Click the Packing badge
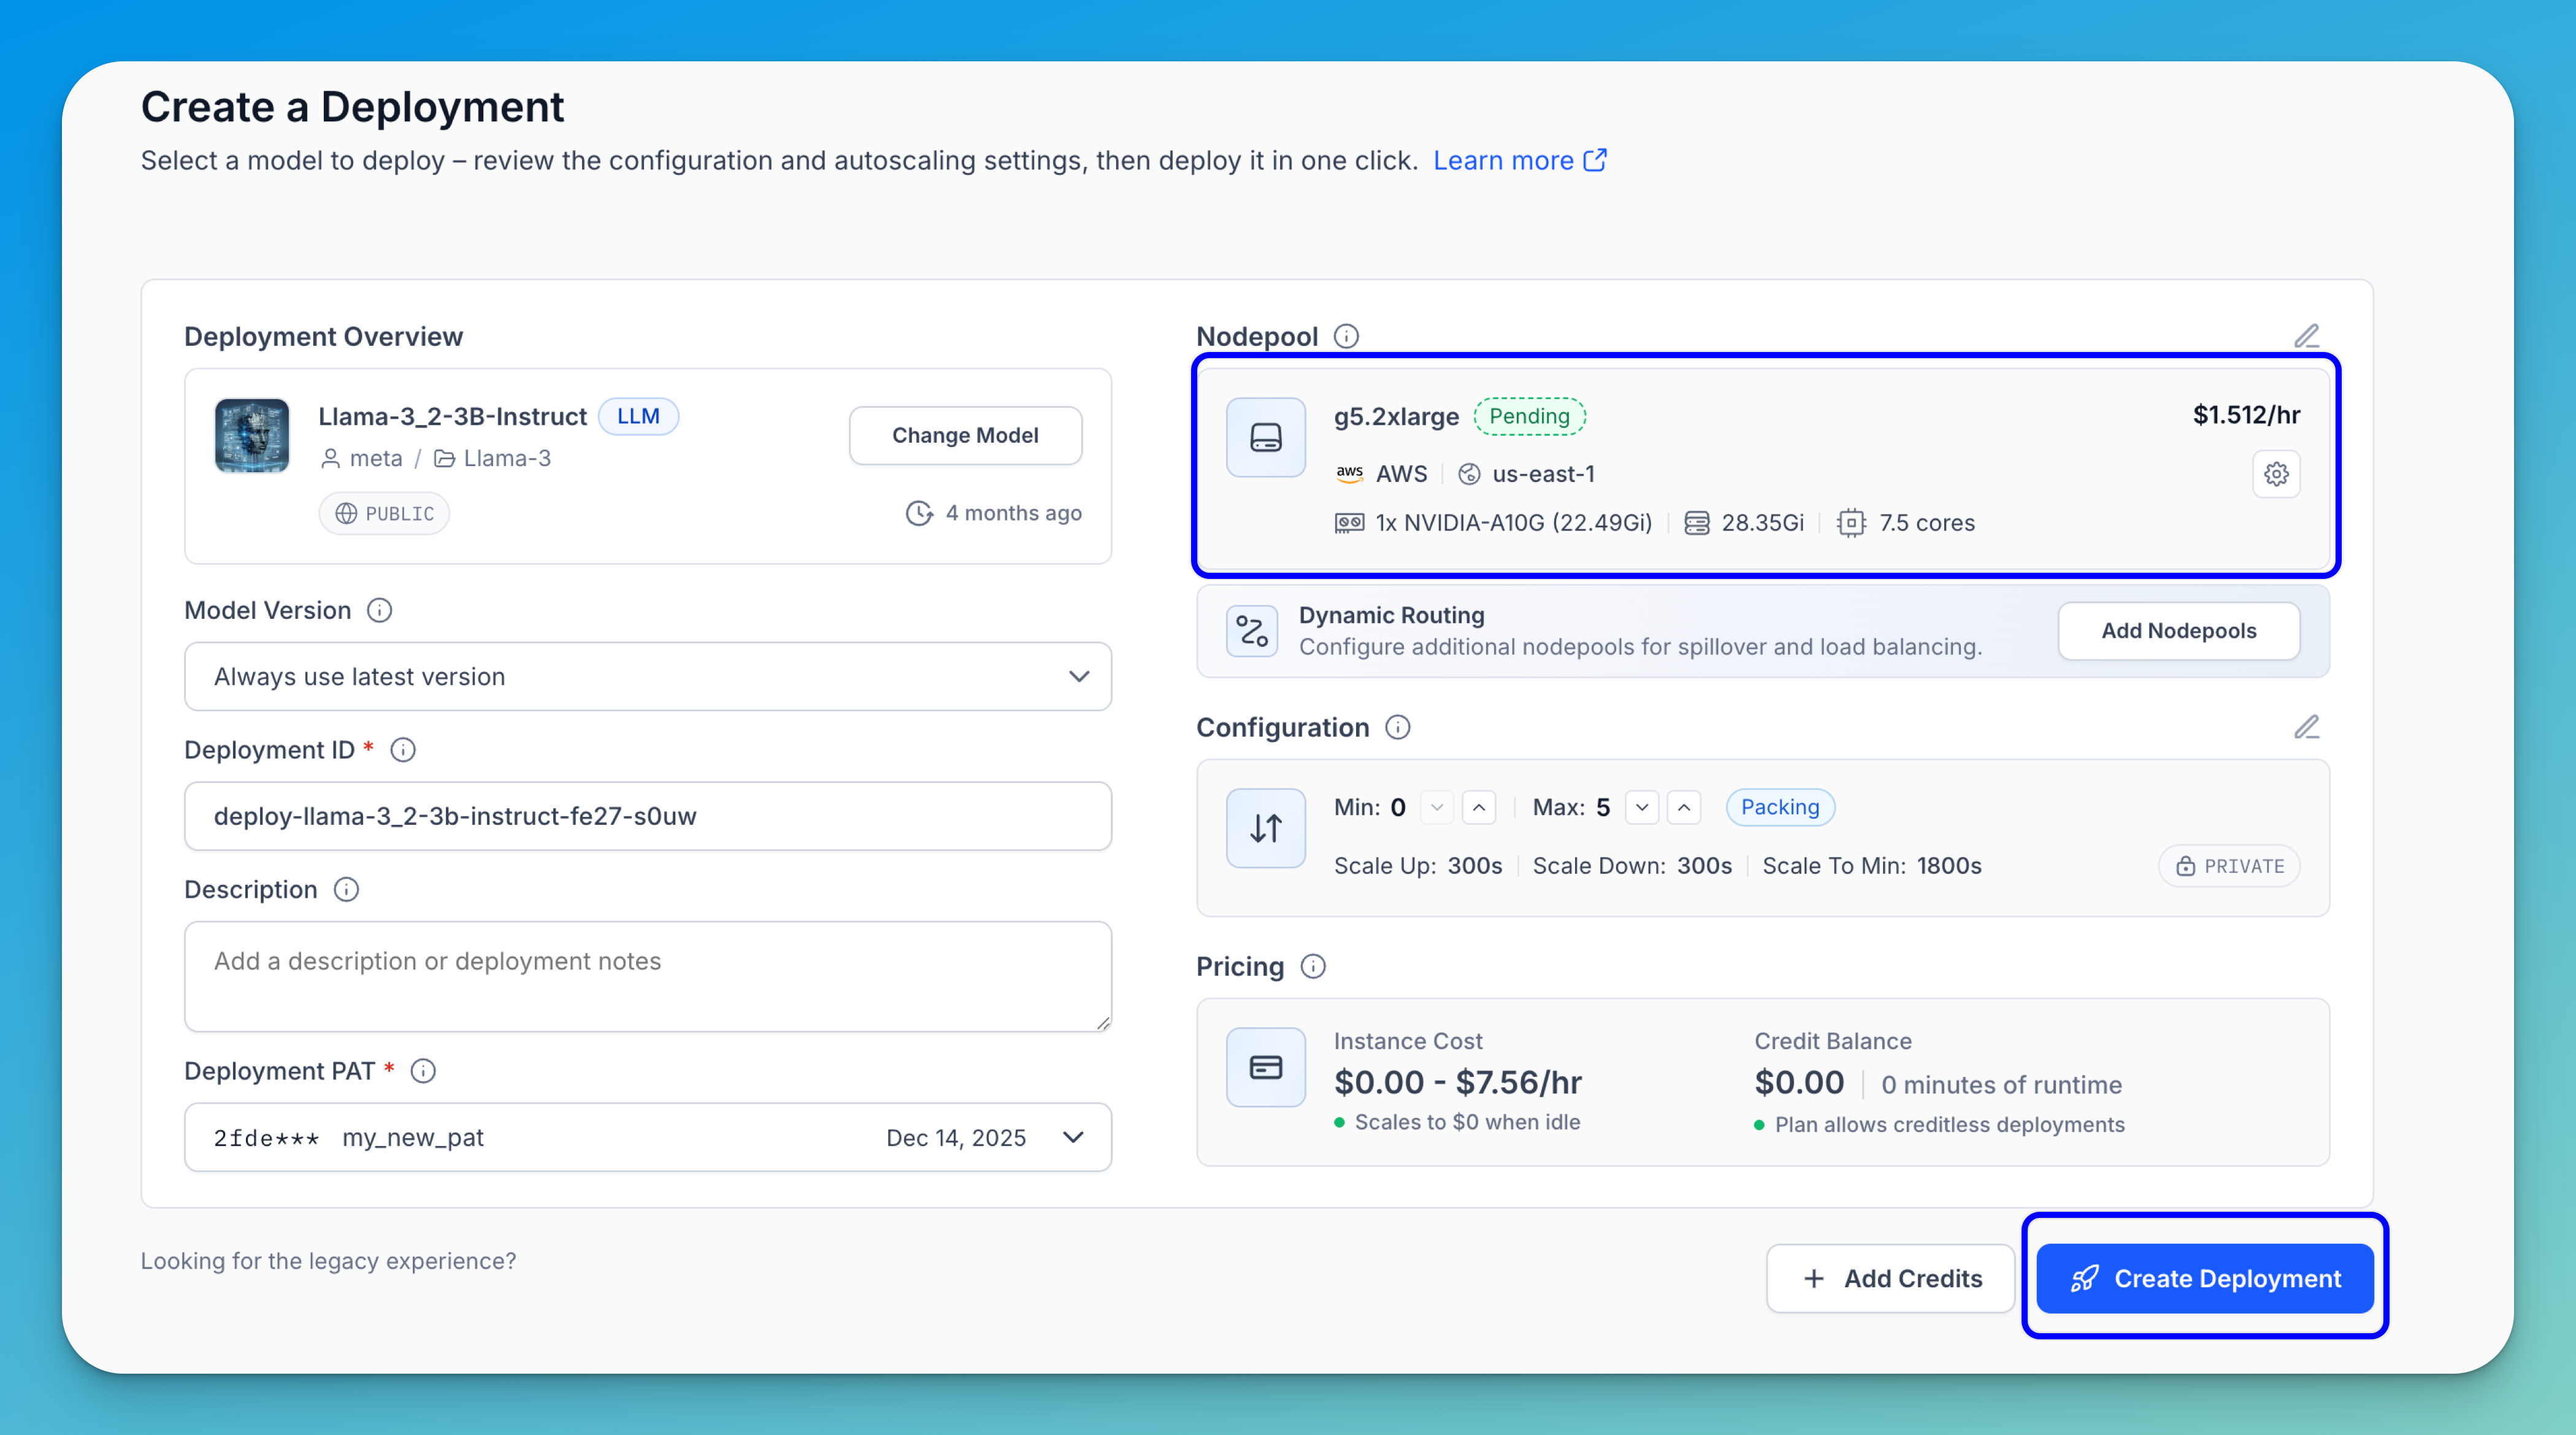Screen dimensions: 2576x1435 pos(1780,807)
